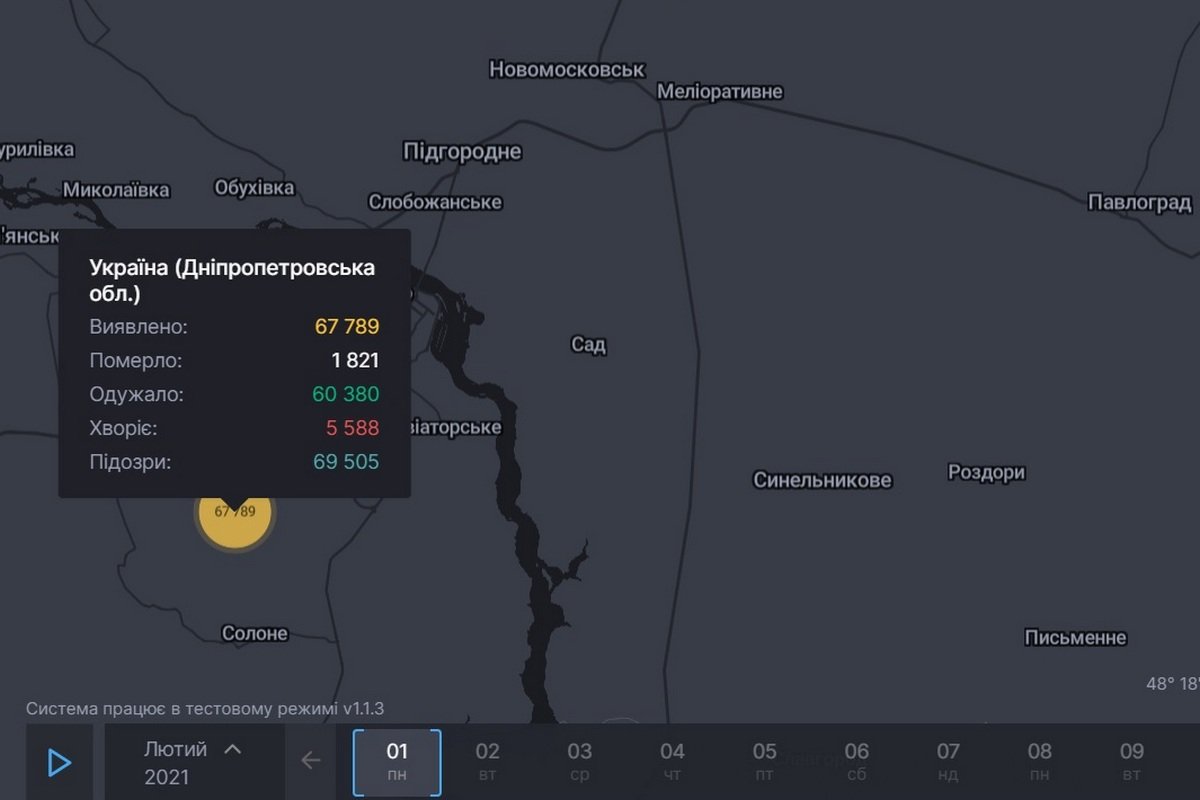
Task: Click the Підозри count 69 505
Action: click(346, 462)
